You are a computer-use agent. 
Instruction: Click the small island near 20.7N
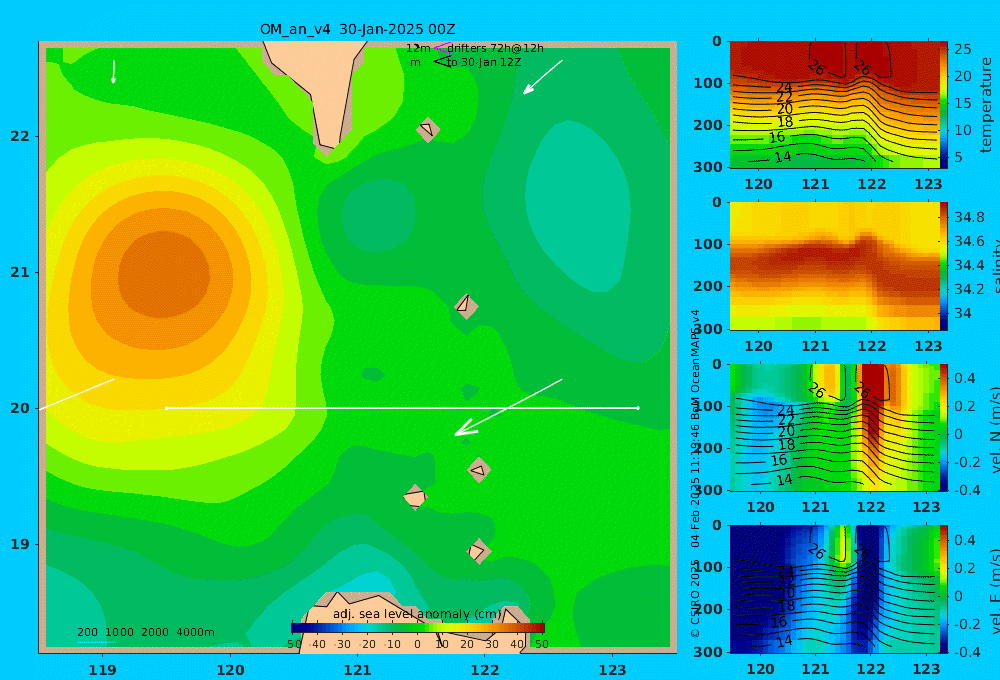click(x=466, y=306)
